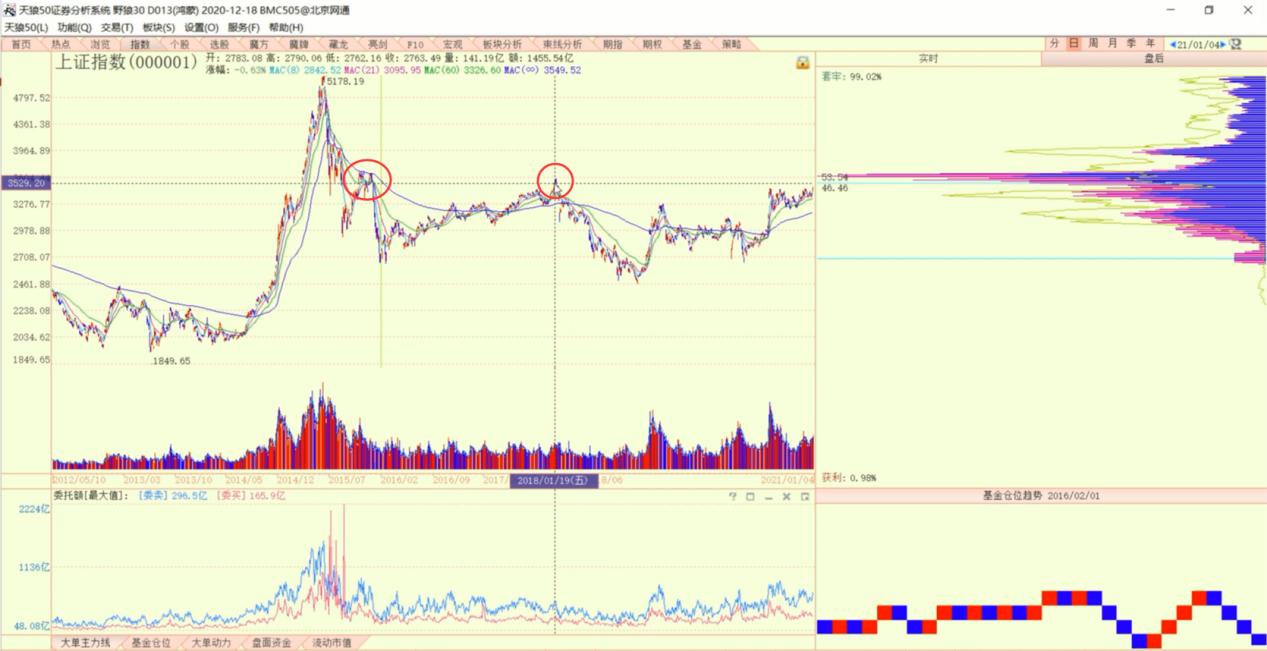Open the 天狼50(L) menu
1267x651 pixels.
click(26, 27)
